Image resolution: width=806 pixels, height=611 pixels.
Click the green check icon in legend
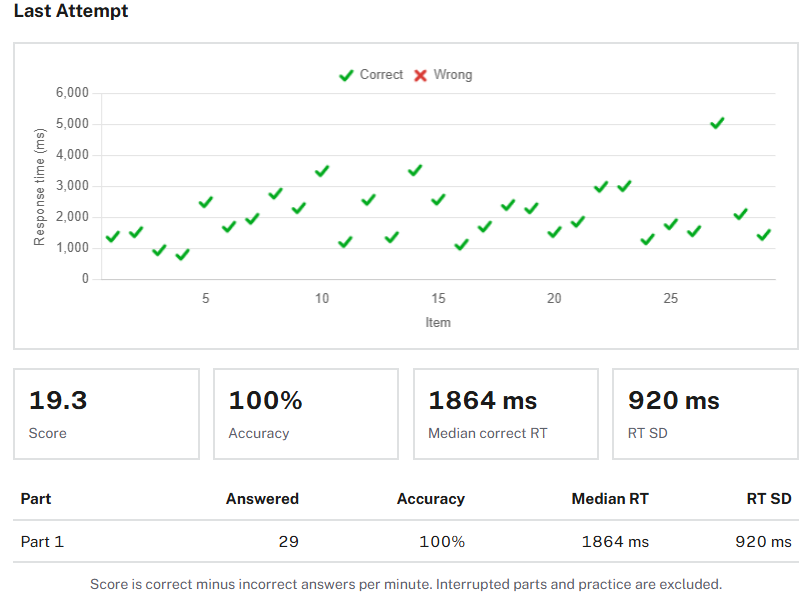[346, 76]
